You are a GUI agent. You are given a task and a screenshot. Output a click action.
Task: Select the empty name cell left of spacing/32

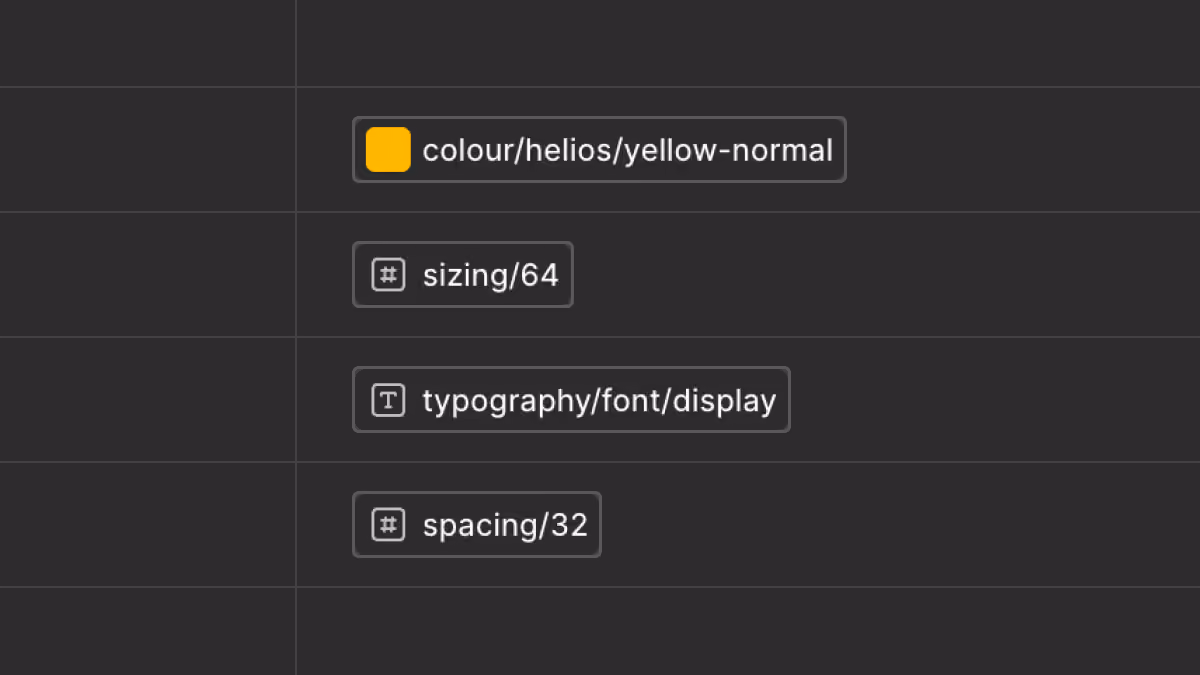point(148,525)
